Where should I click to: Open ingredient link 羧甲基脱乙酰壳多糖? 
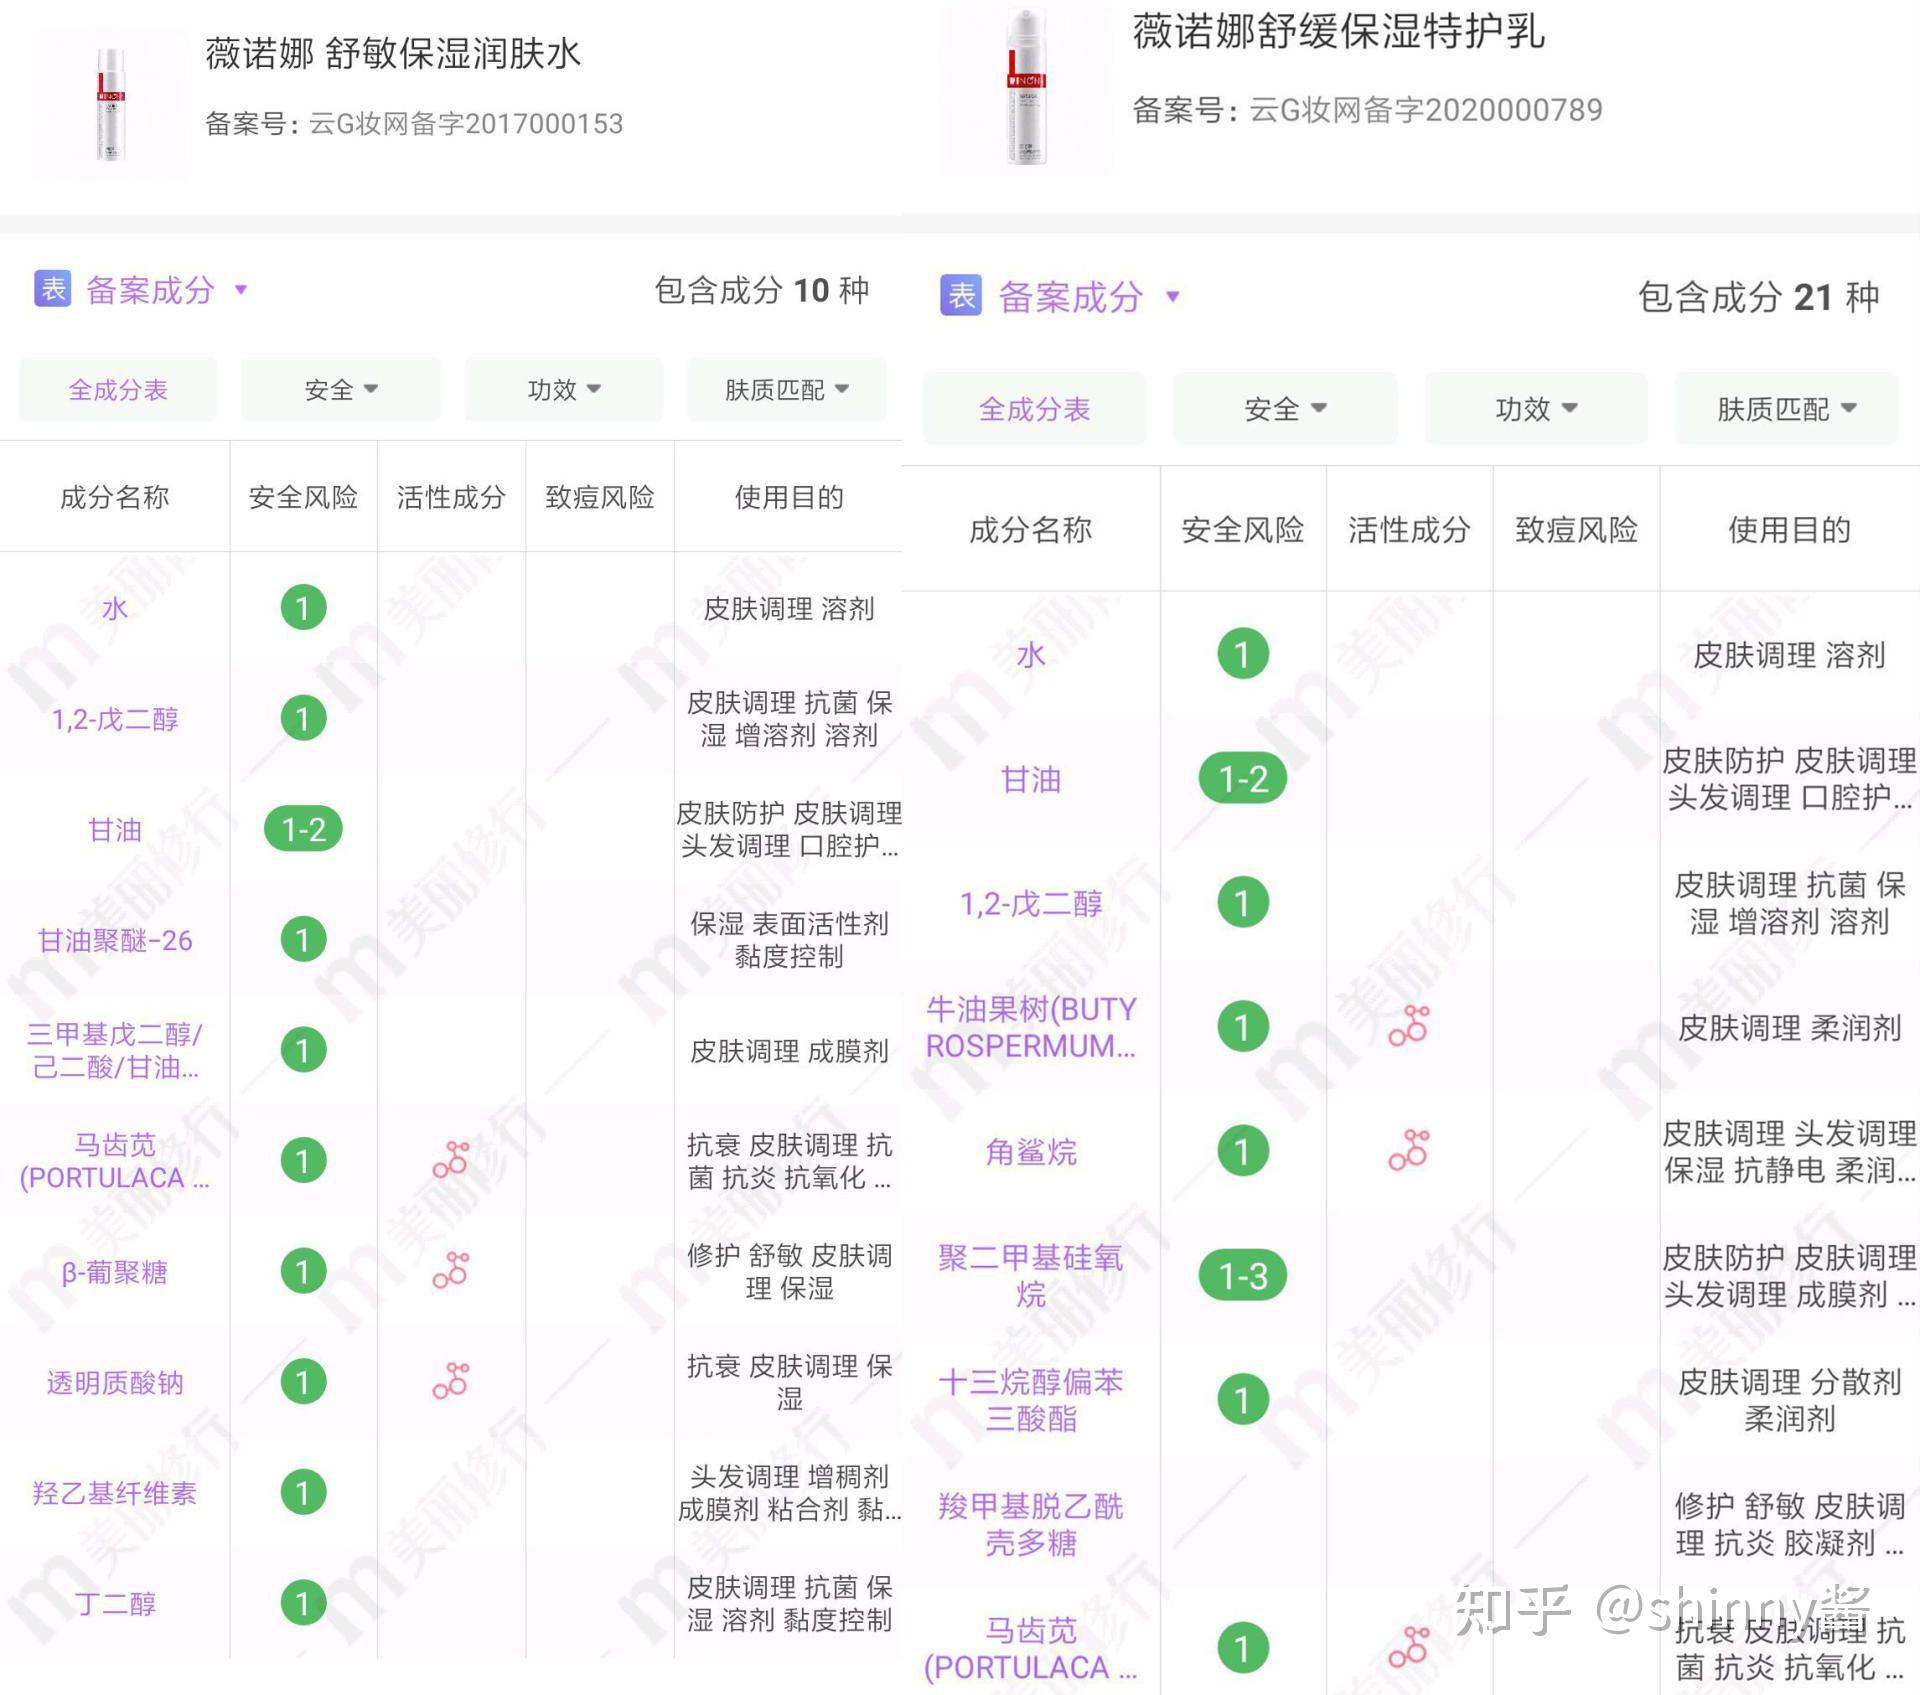click(x=1031, y=1524)
